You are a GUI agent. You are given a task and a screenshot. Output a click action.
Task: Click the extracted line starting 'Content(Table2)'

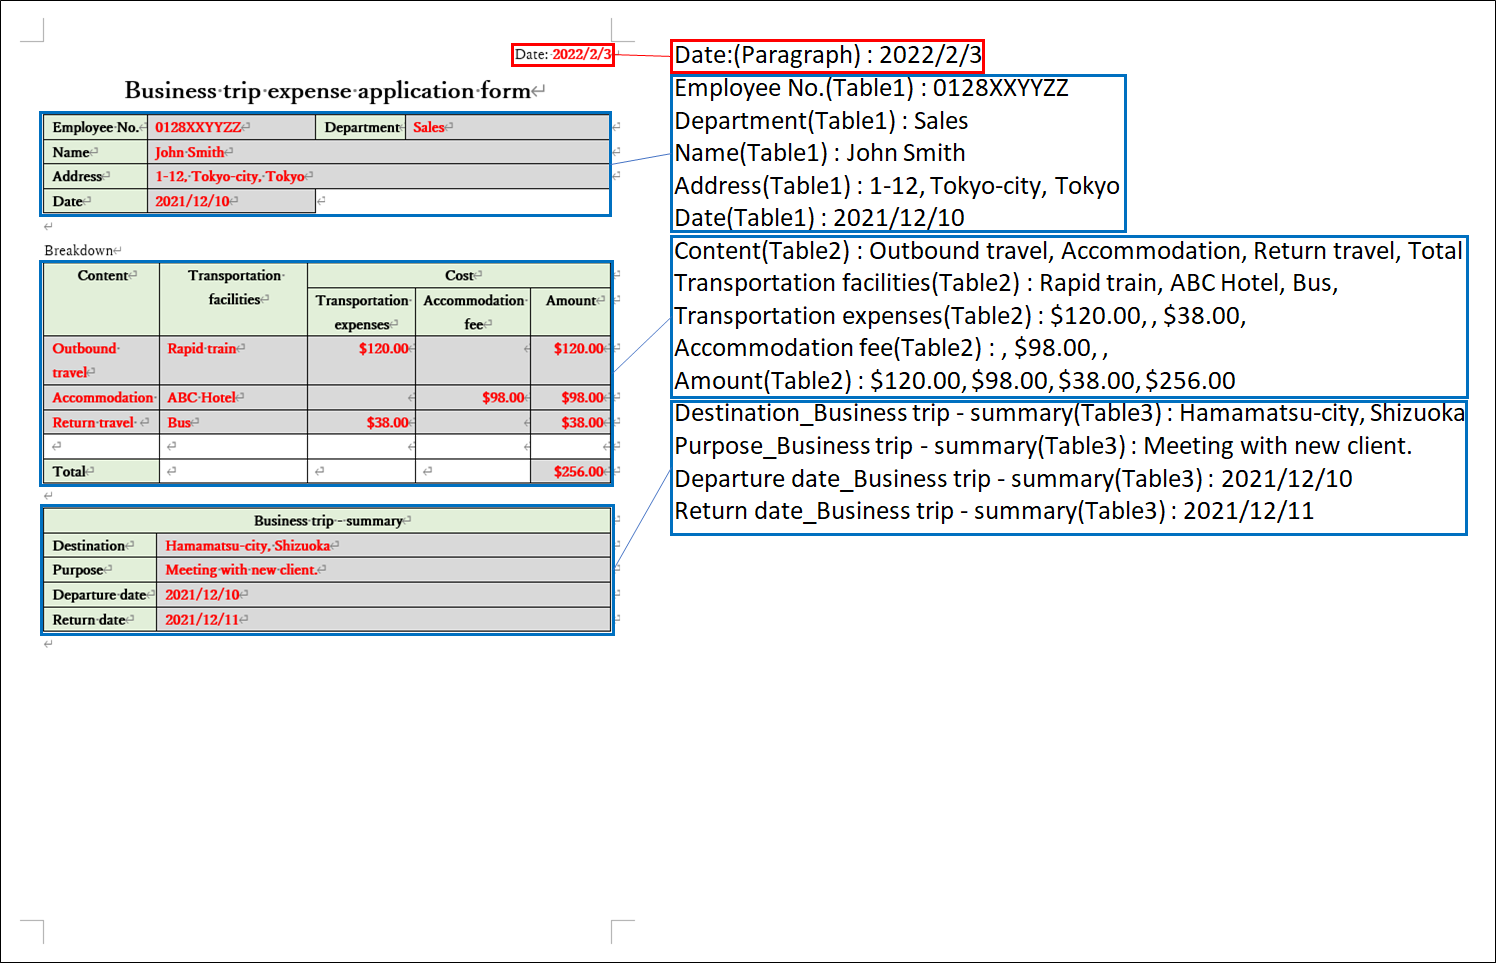(1068, 251)
